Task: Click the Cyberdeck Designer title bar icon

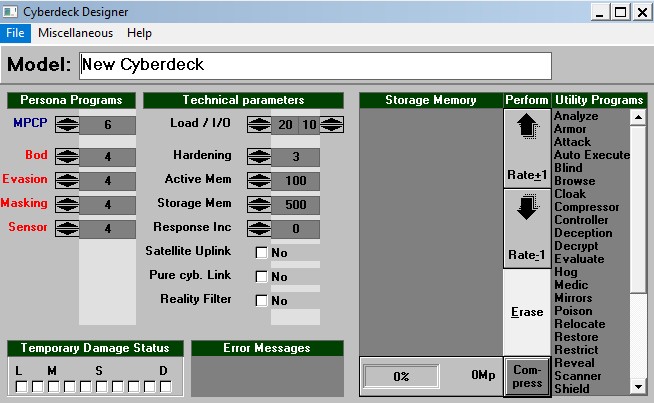Action: [x=10, y=12]
